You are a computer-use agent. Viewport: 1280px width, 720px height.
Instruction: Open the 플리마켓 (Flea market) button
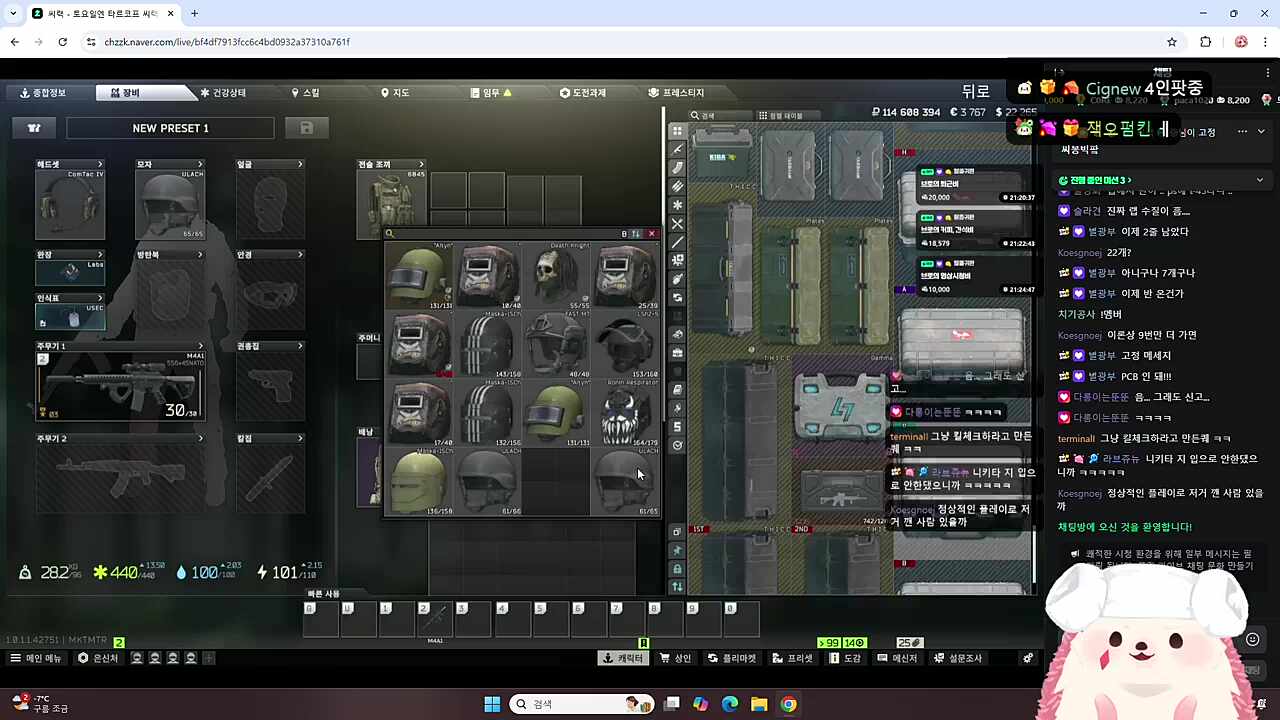(x=732, y=658)
